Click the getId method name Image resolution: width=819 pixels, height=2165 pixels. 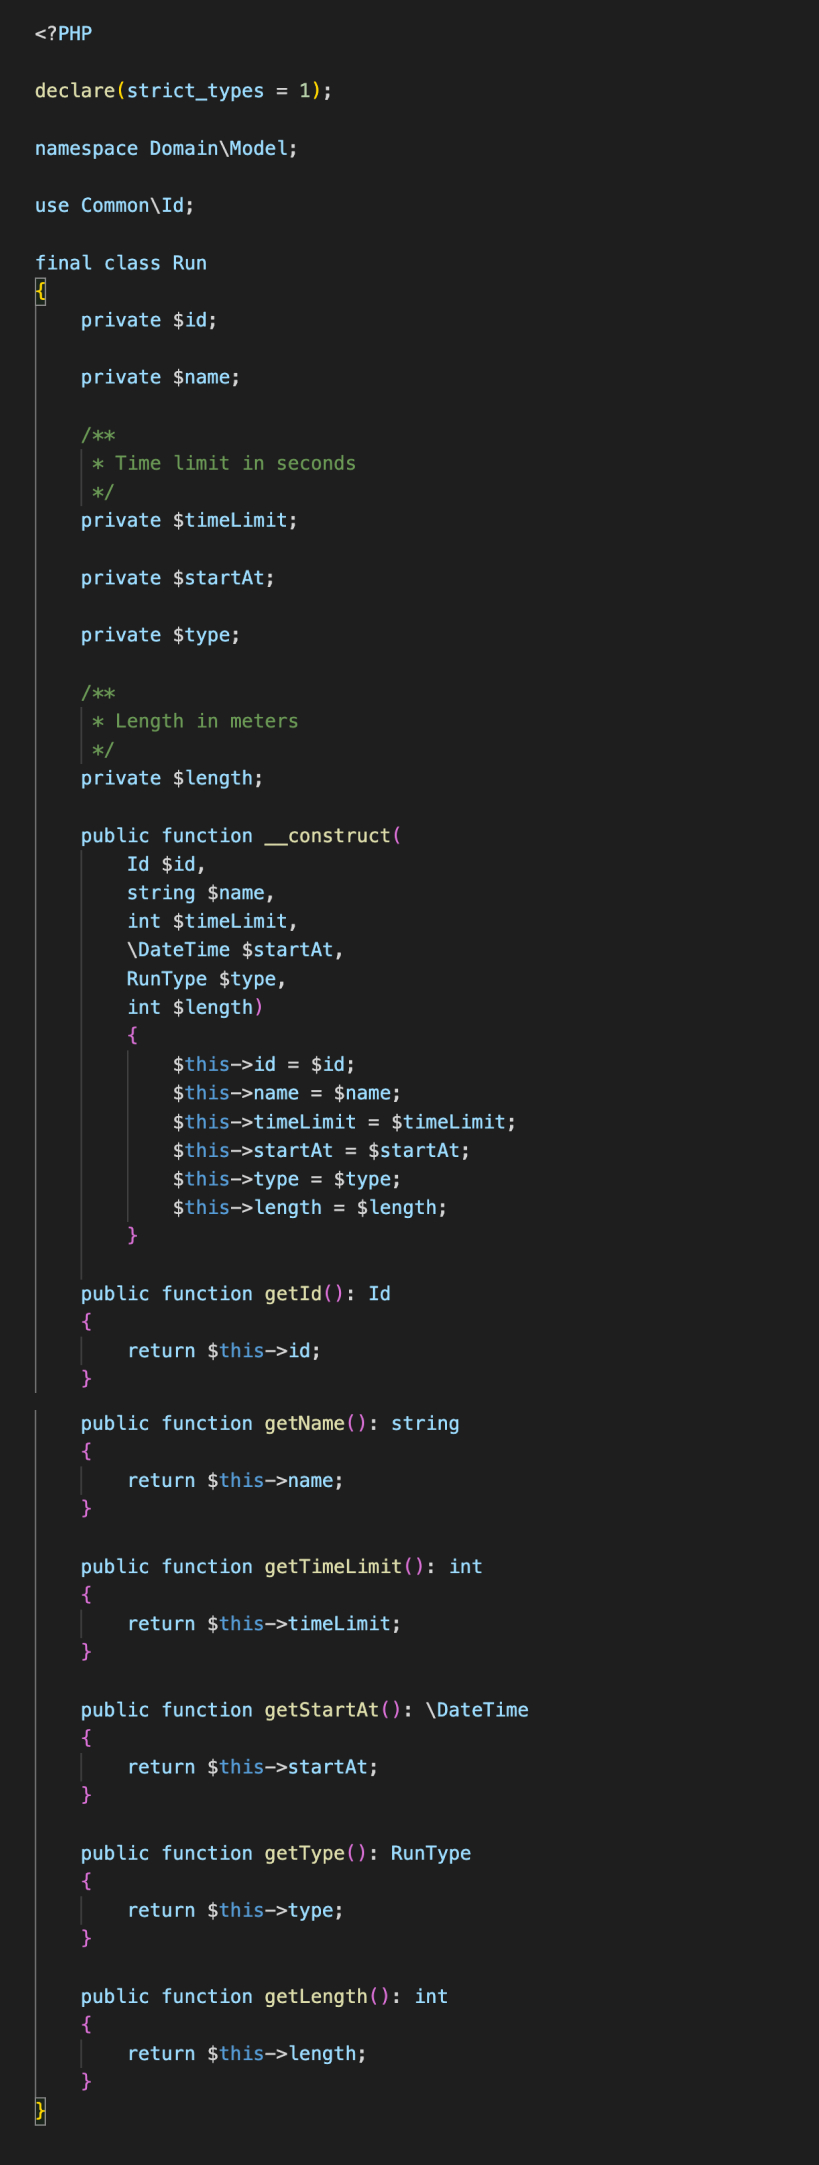tap(293, 1294)
